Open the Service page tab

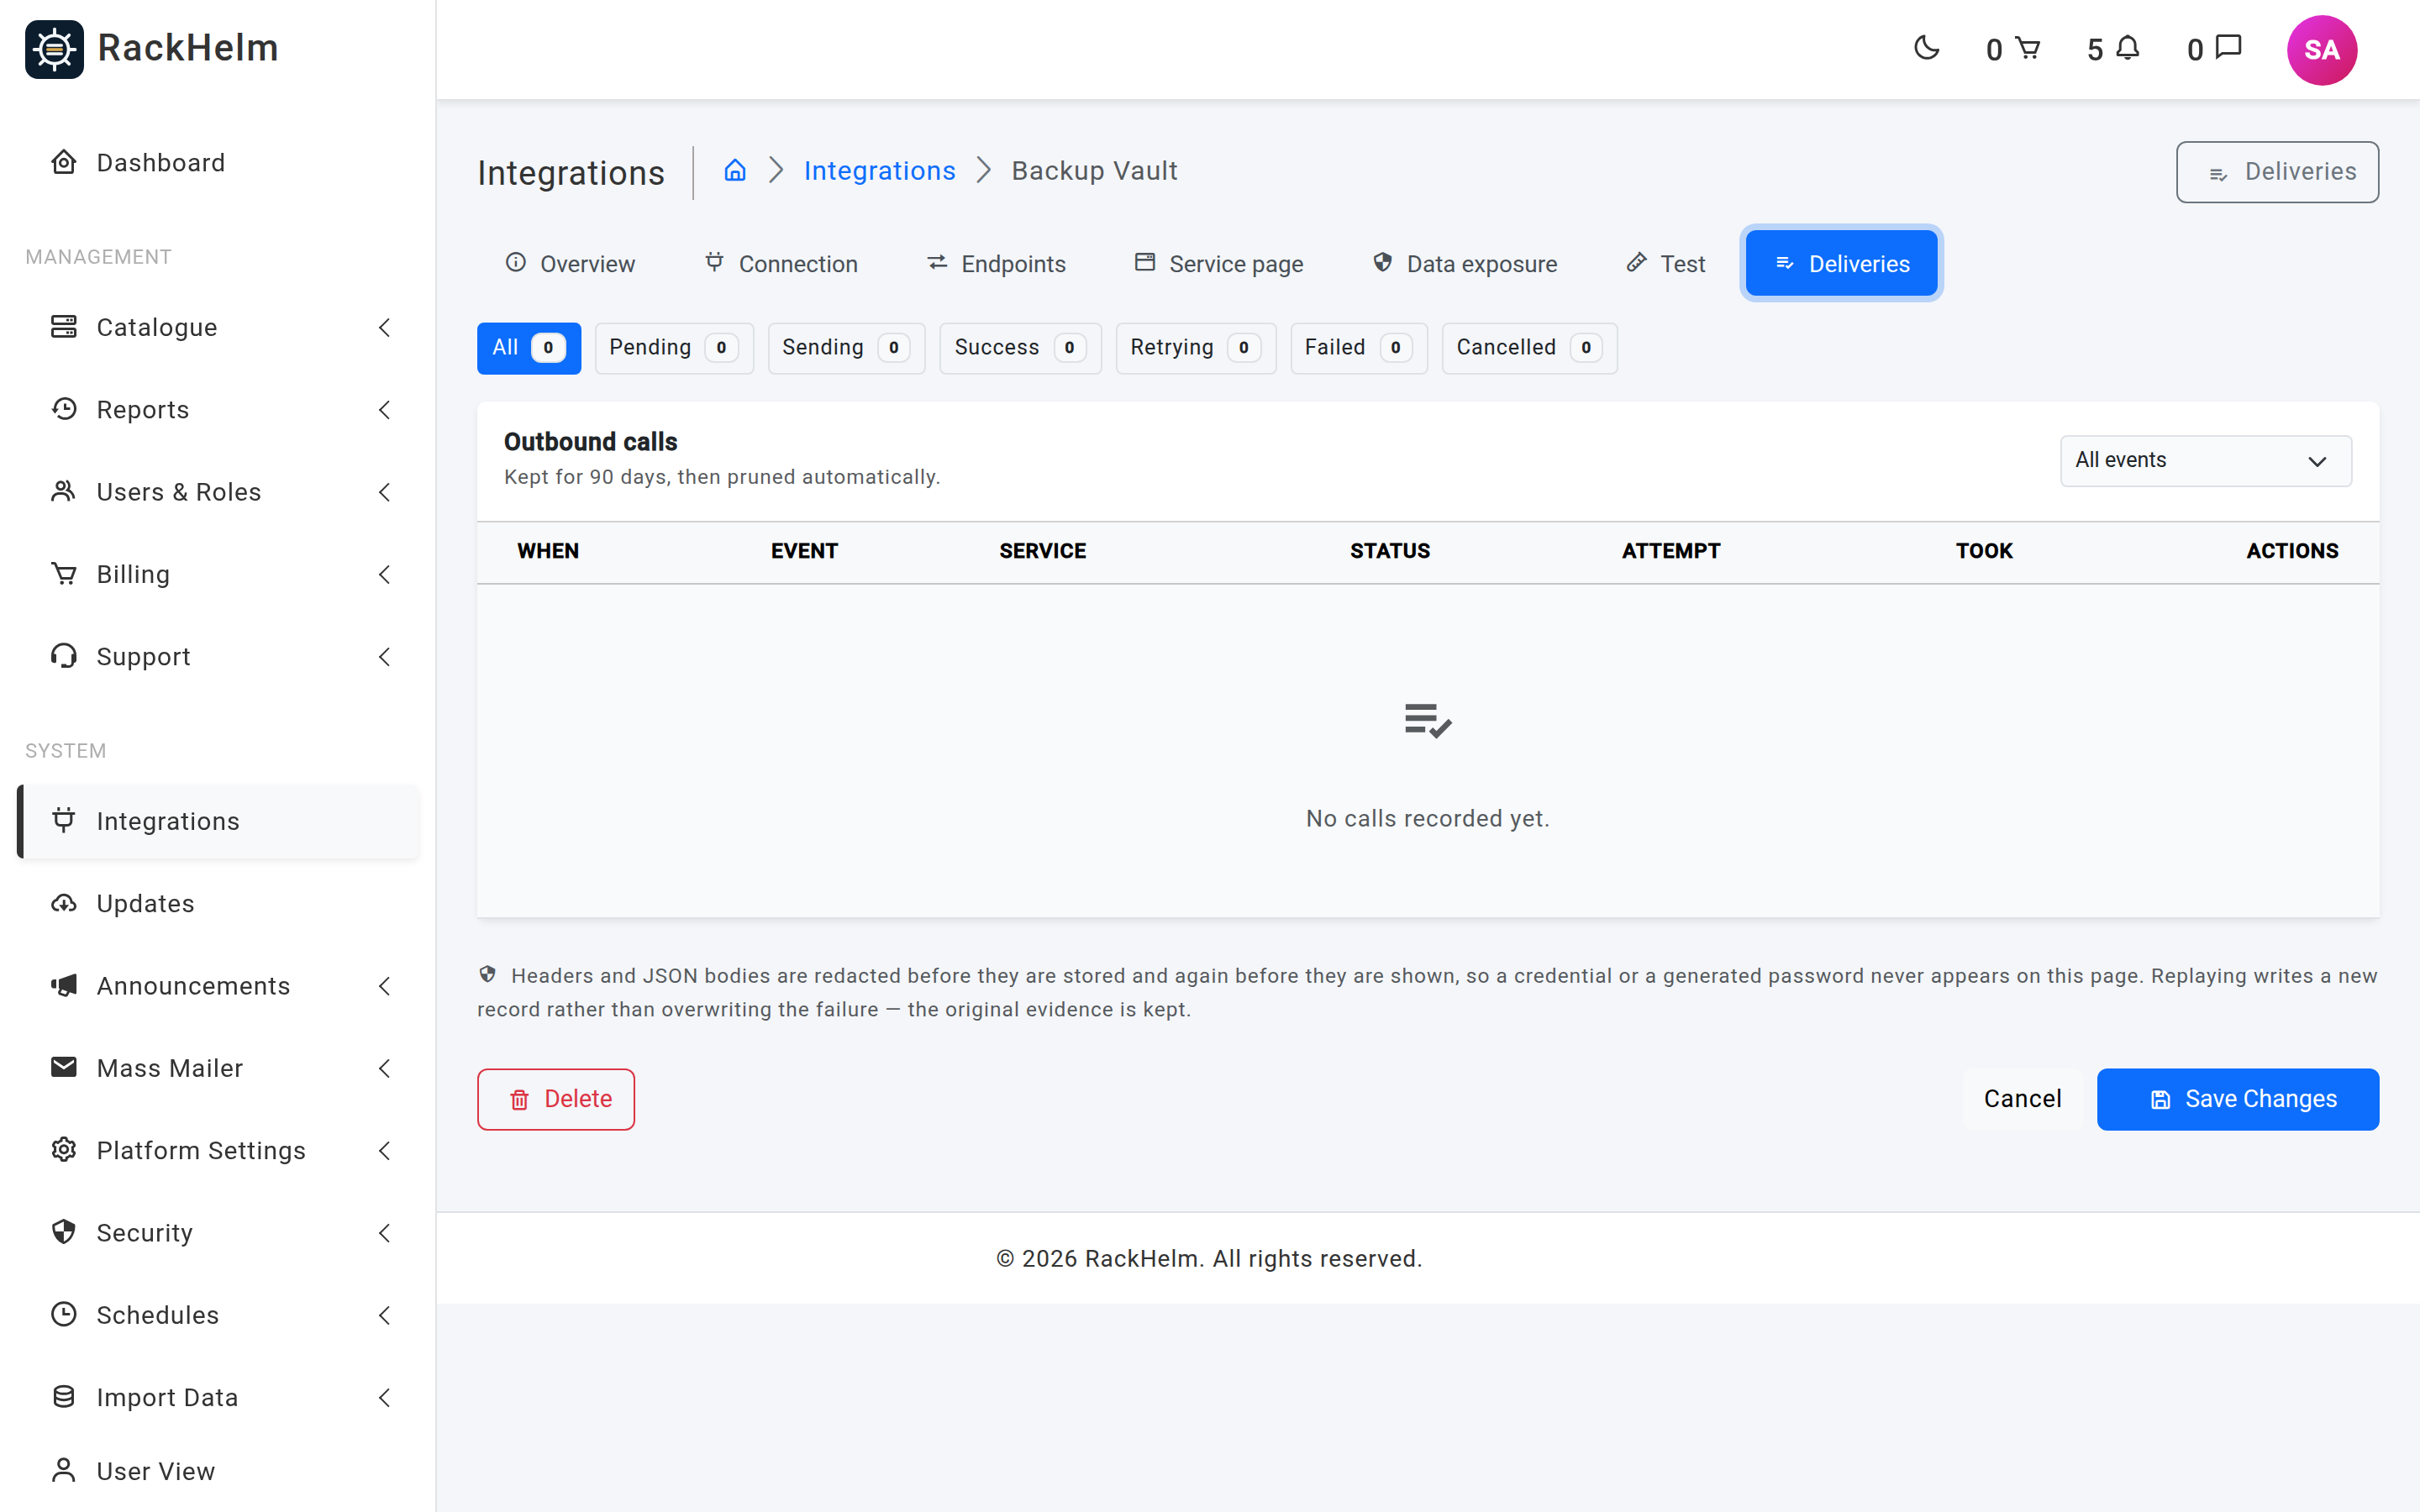[1219, 264]
